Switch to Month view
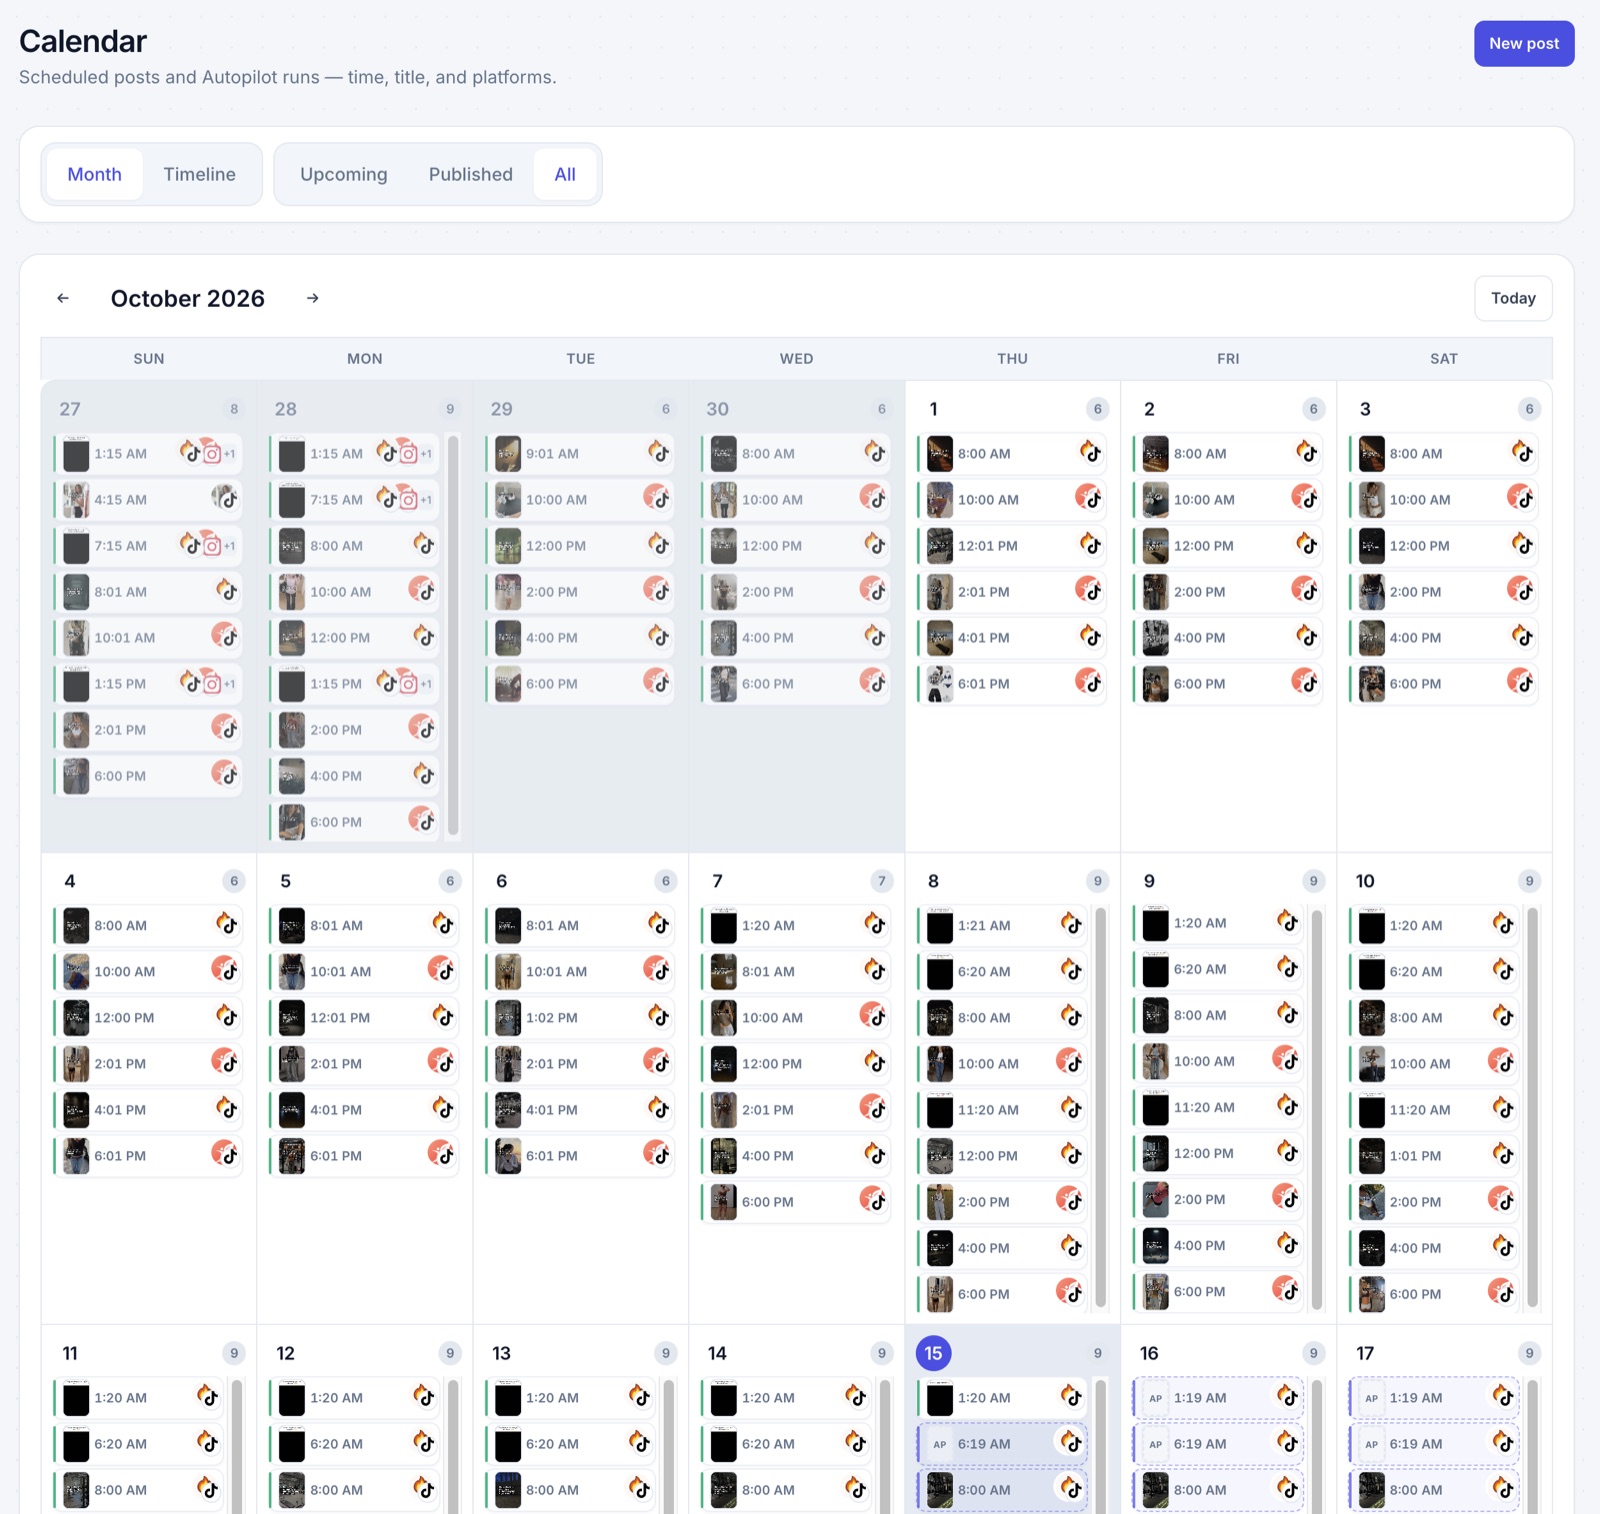This screenshot has width=1600, height=1514. click(x=95, y=174)
